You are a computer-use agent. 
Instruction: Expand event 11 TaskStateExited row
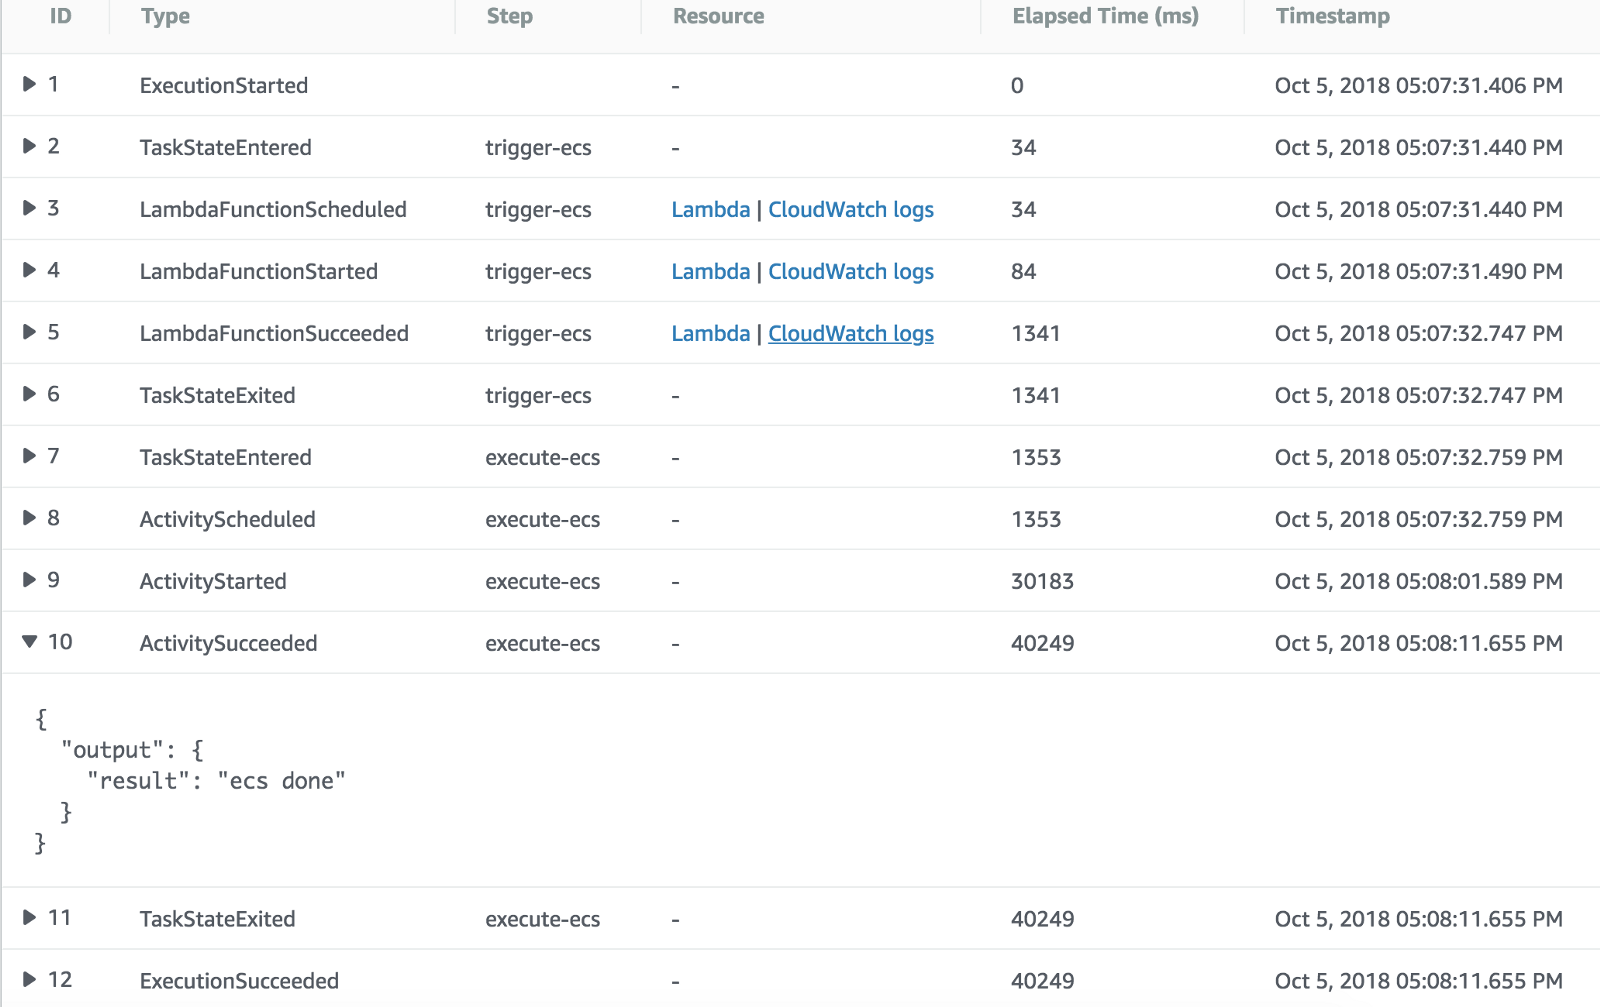click(30, 918)
